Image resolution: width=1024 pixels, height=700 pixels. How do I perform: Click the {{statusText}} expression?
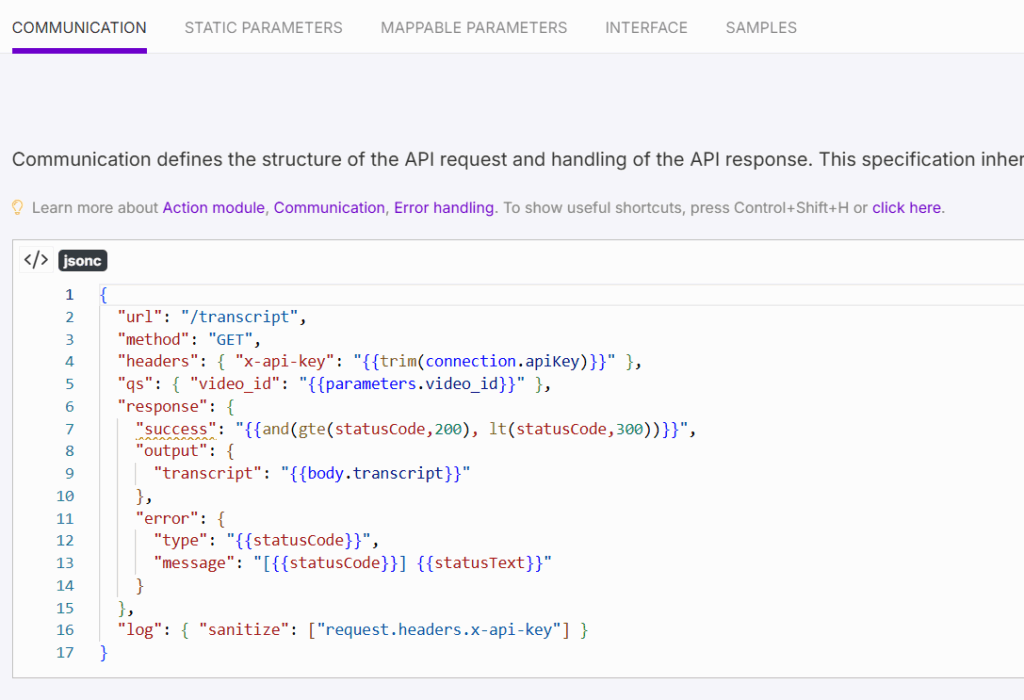coord(479,563)
